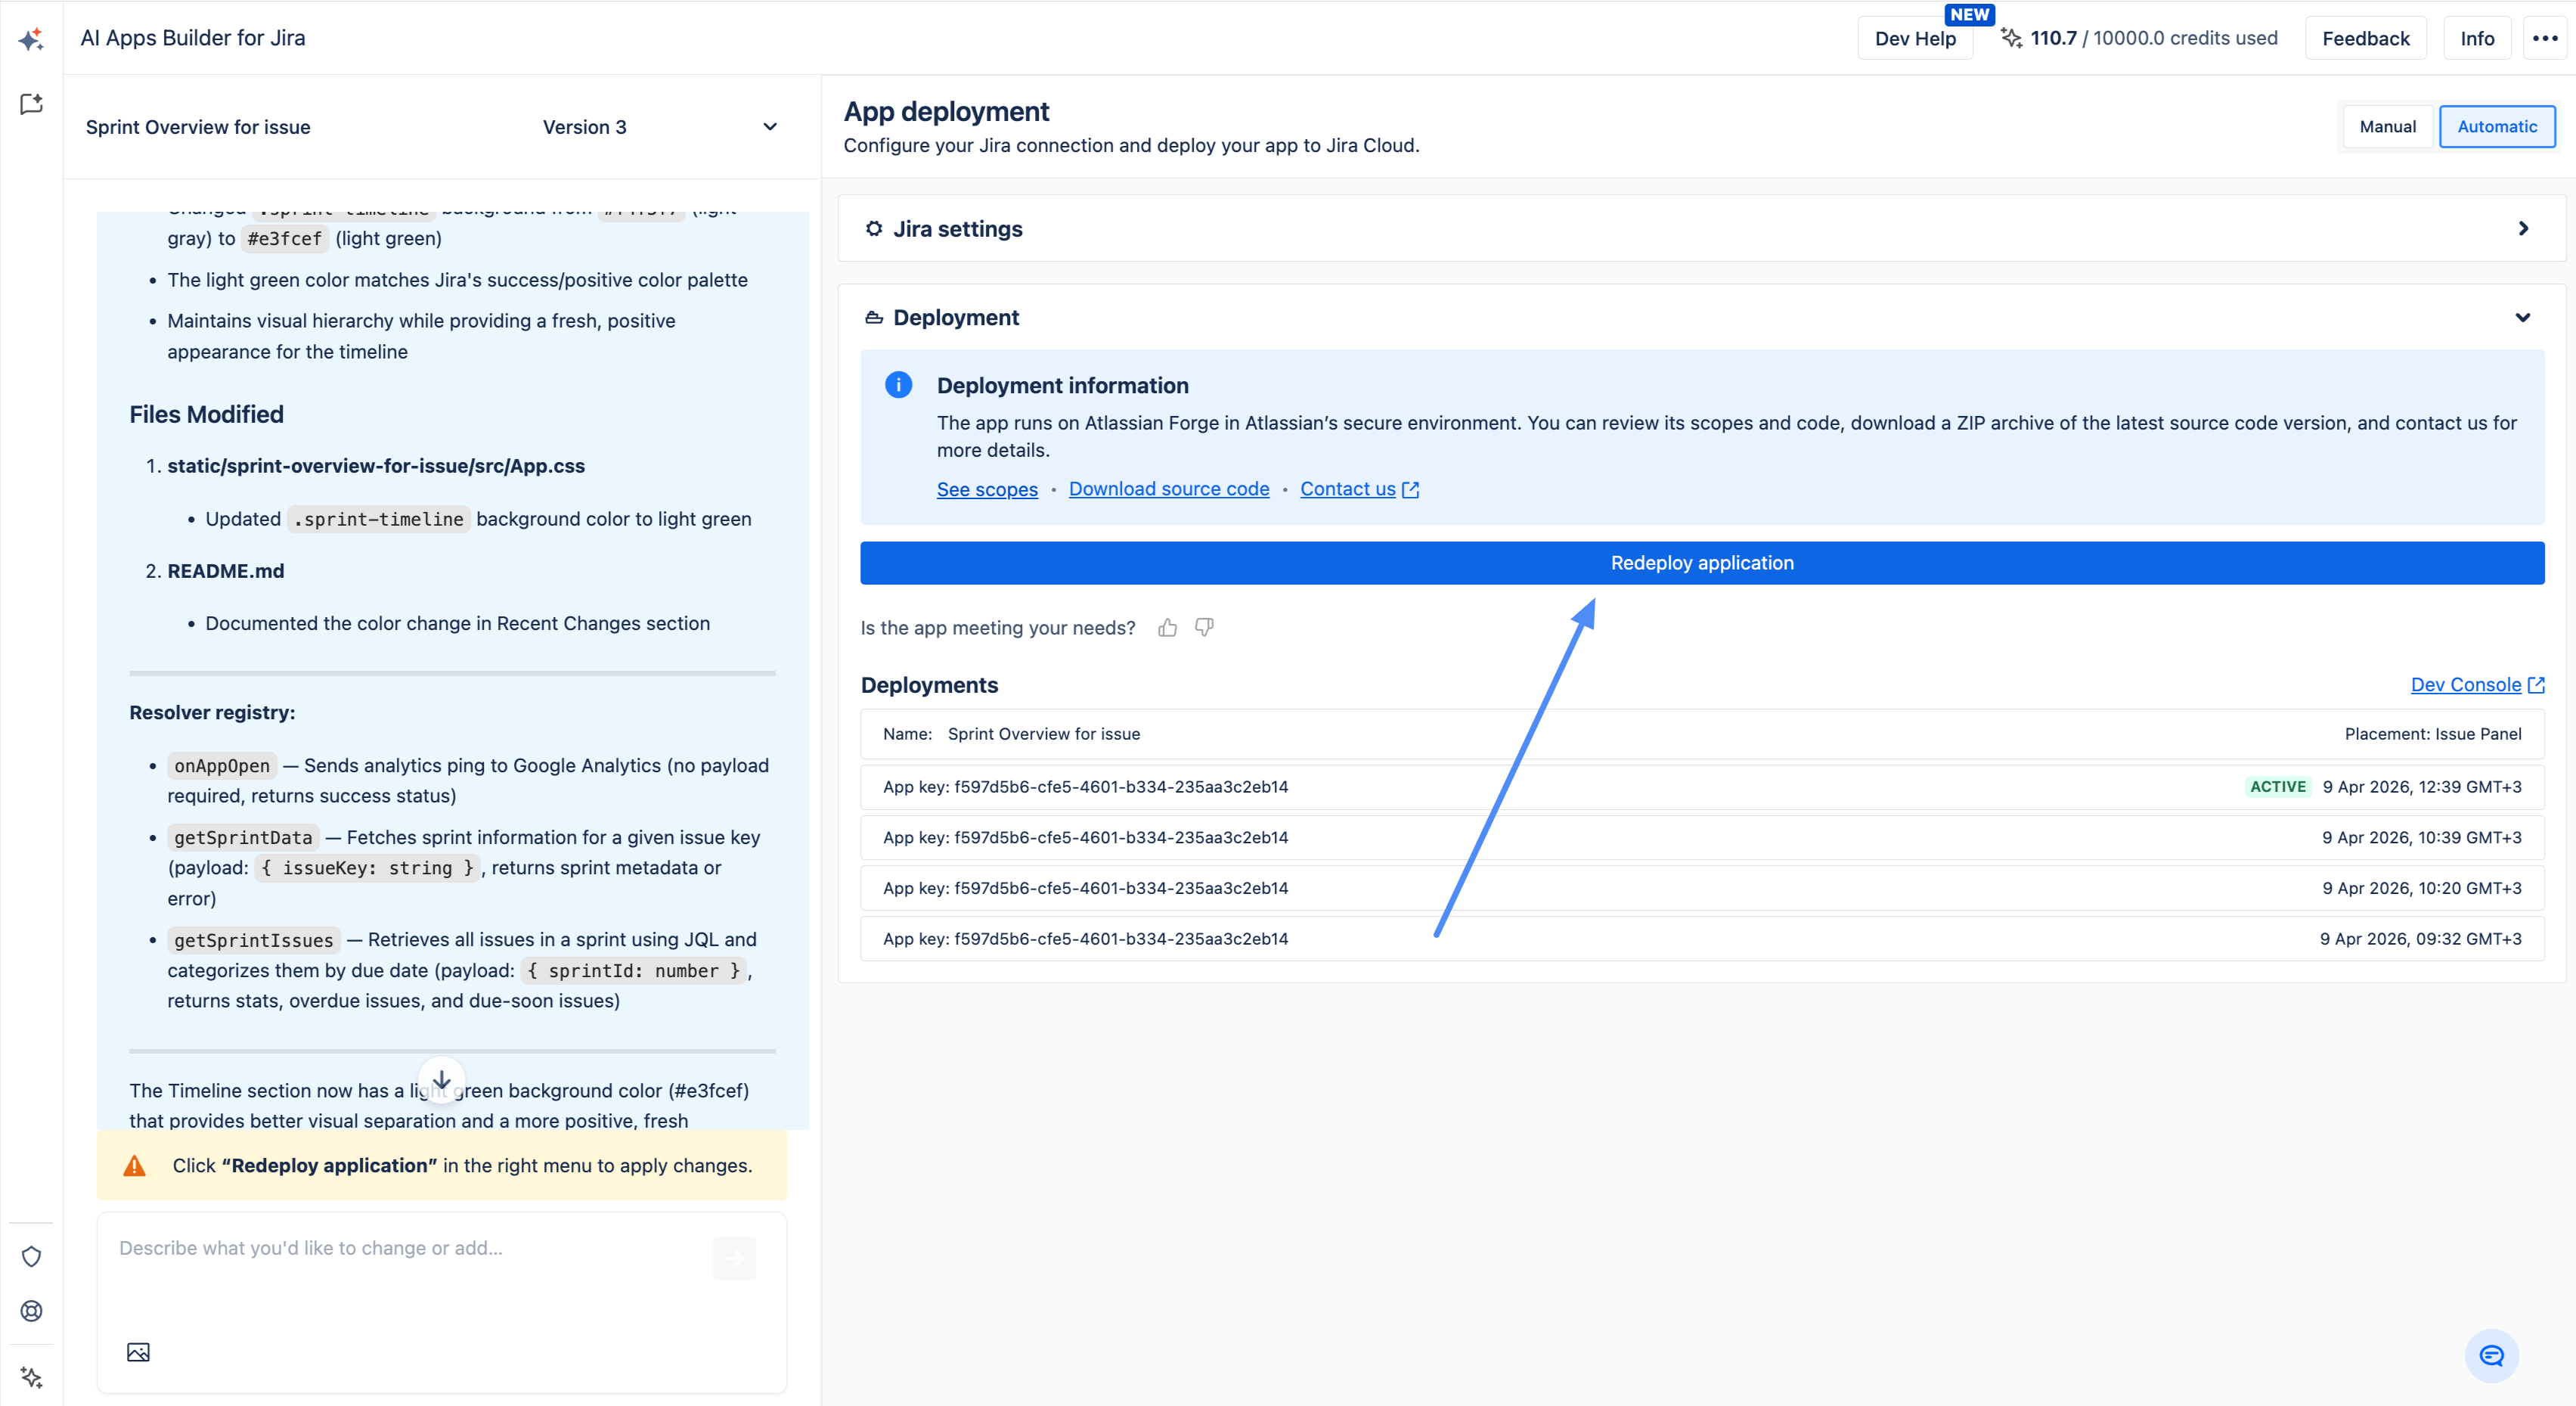Click the sparkle icon at sidebar bottom
Screen dimensions: 2576x1406
tap(31, 1377)
